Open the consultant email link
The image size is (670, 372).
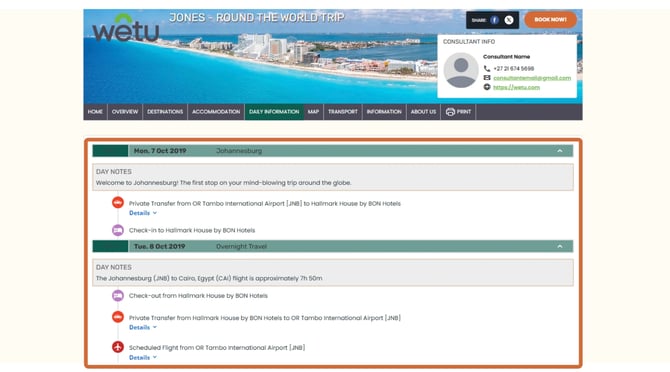pos(532,78)
